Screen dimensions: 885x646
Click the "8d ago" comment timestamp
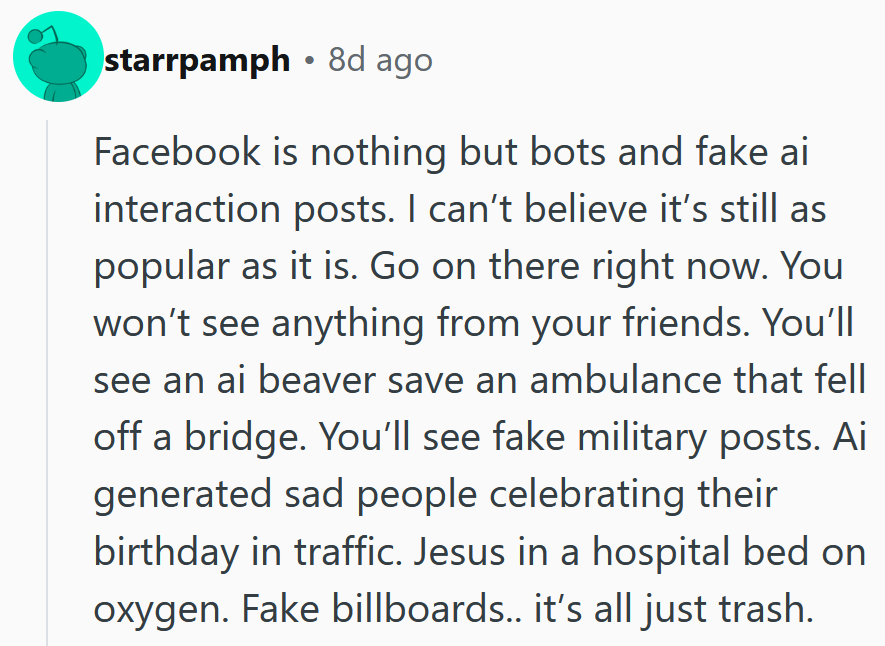[x=380, y=60]
